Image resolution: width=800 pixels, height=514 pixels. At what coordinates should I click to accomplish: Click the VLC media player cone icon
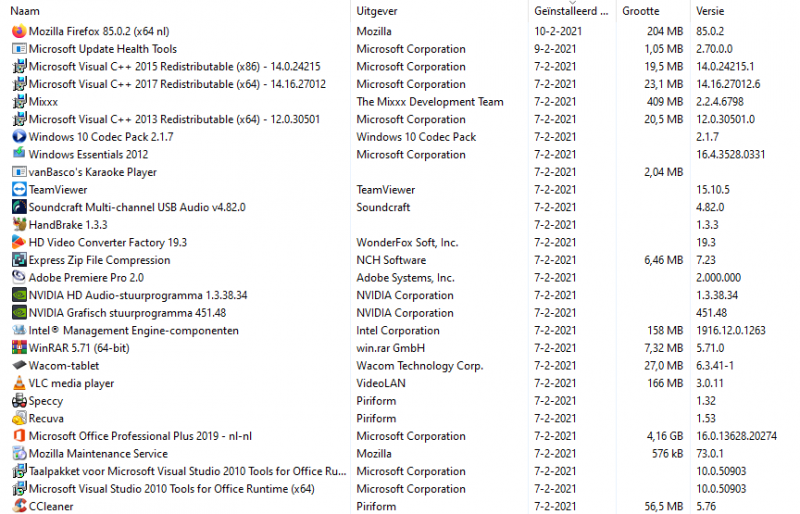pyautogui.click(x=19, y=383)
